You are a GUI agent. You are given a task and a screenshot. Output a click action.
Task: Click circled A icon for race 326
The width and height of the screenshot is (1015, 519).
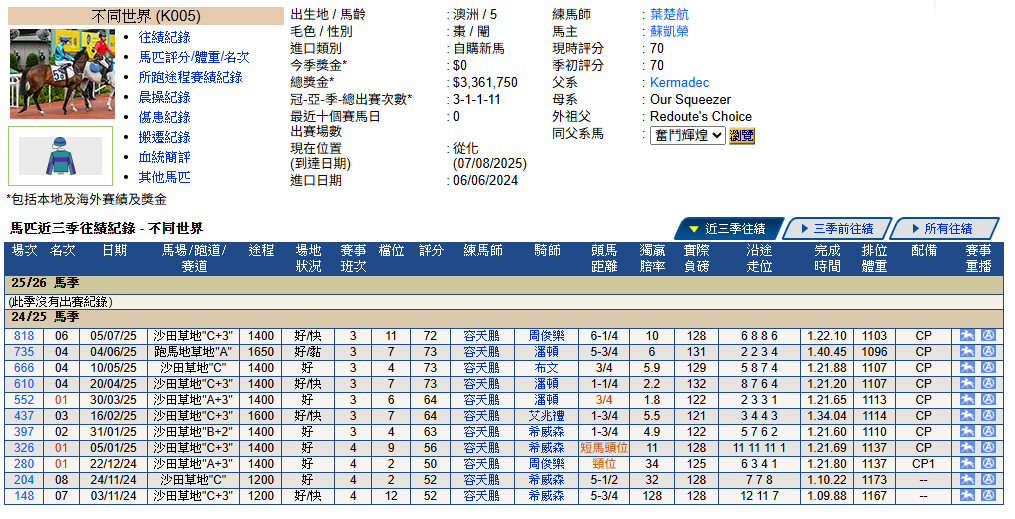988,448
